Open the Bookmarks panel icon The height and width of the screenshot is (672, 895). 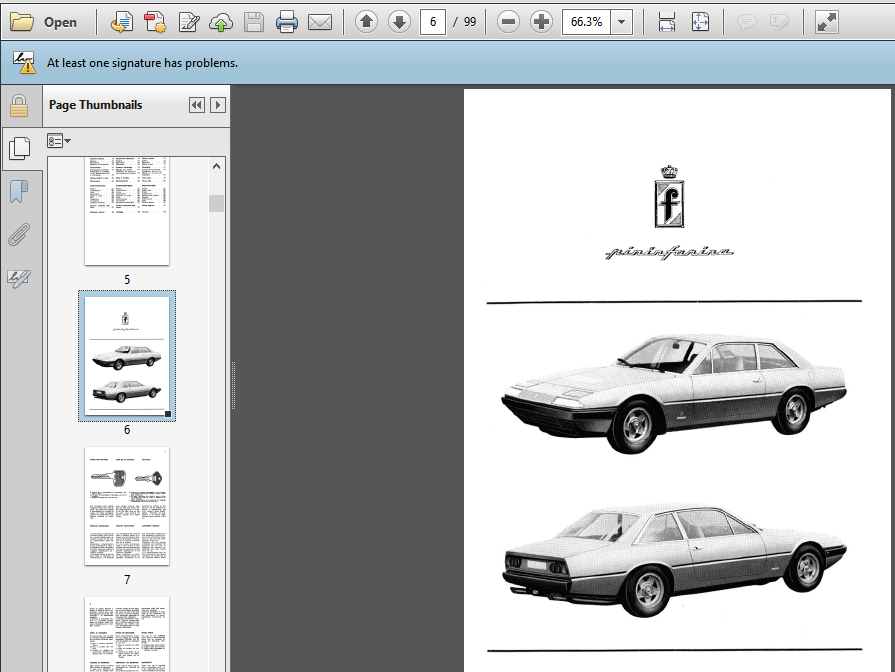[19, 191]
